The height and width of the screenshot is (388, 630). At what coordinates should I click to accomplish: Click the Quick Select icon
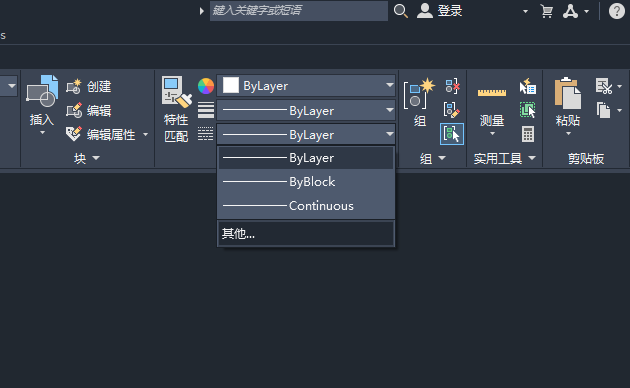coord(528,86)
